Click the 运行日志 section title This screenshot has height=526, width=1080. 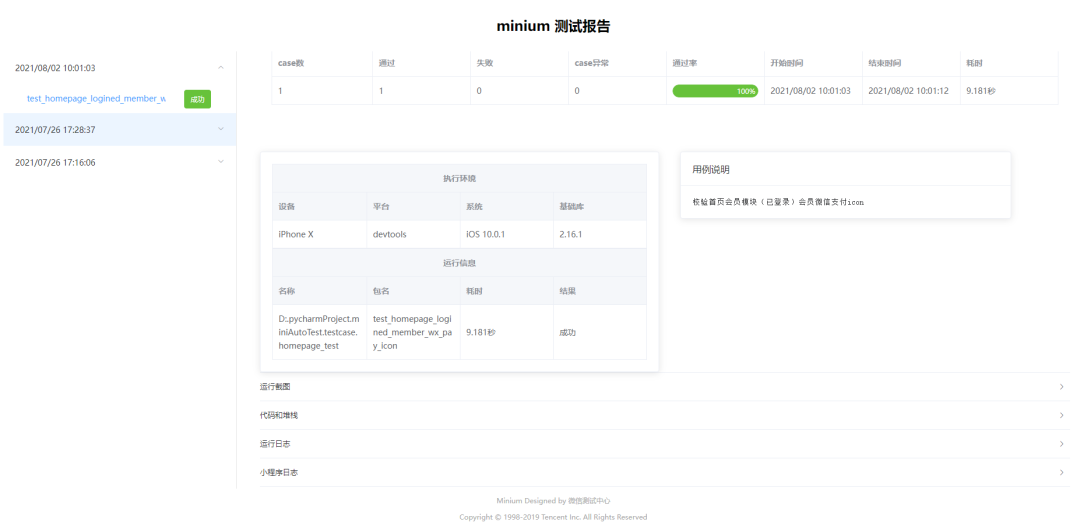pyautogui.click(x=275, y=444)
